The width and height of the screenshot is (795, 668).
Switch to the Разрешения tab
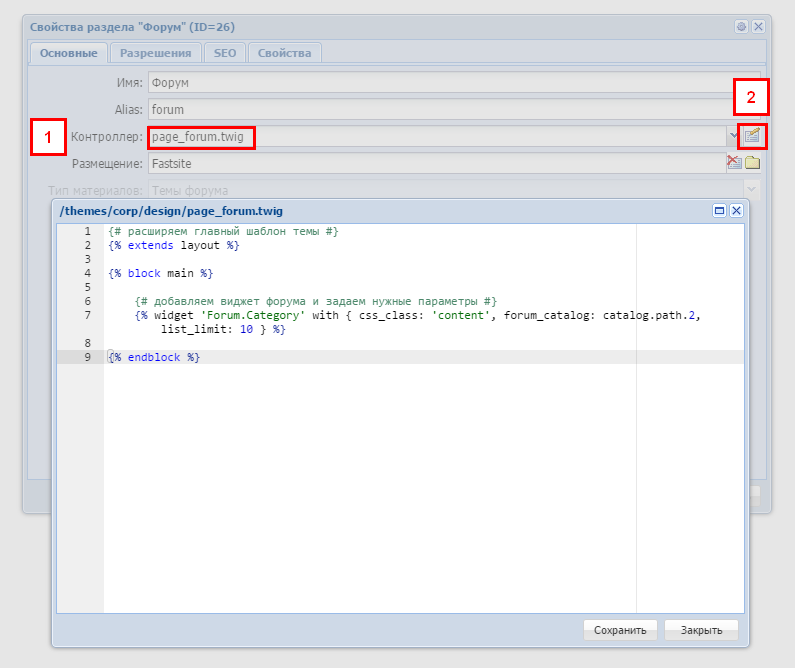pyautogui.click(x=155, y=53)
